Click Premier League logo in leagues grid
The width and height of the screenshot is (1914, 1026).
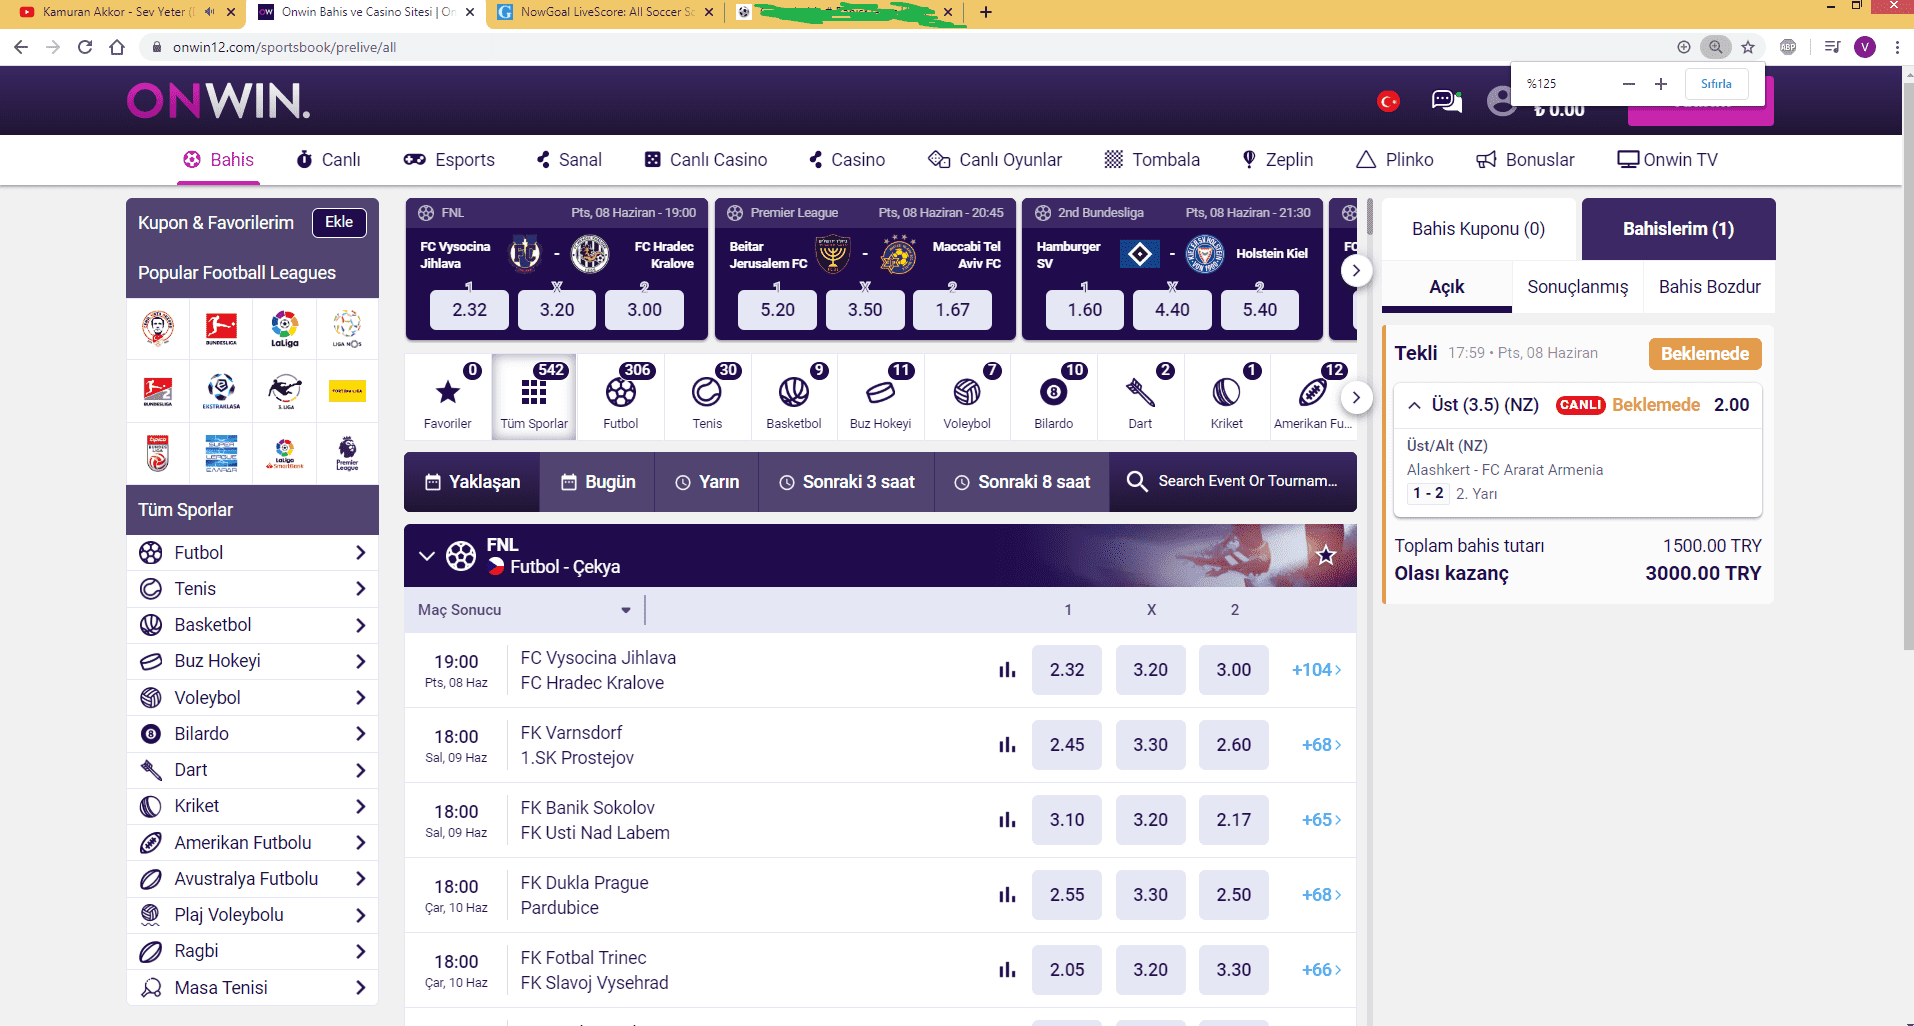[x=347, y=453]
